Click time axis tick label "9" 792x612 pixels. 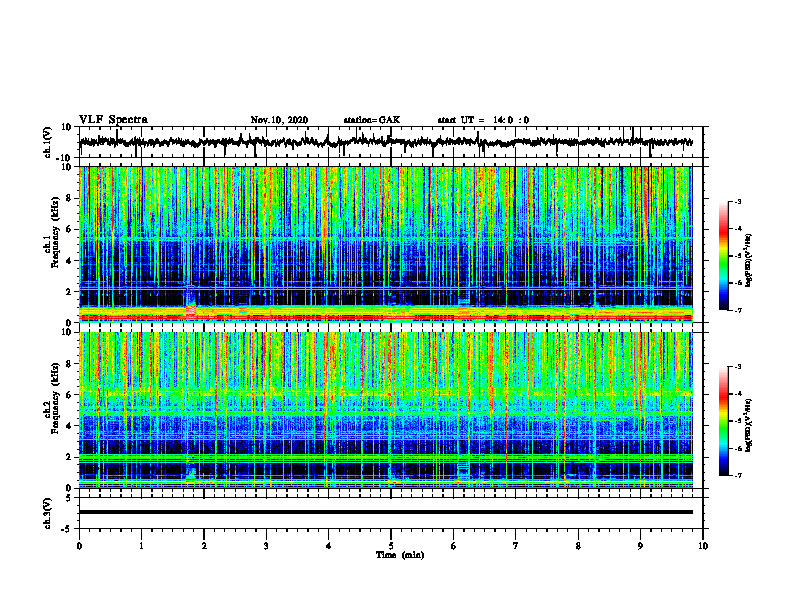pos(640,546)
